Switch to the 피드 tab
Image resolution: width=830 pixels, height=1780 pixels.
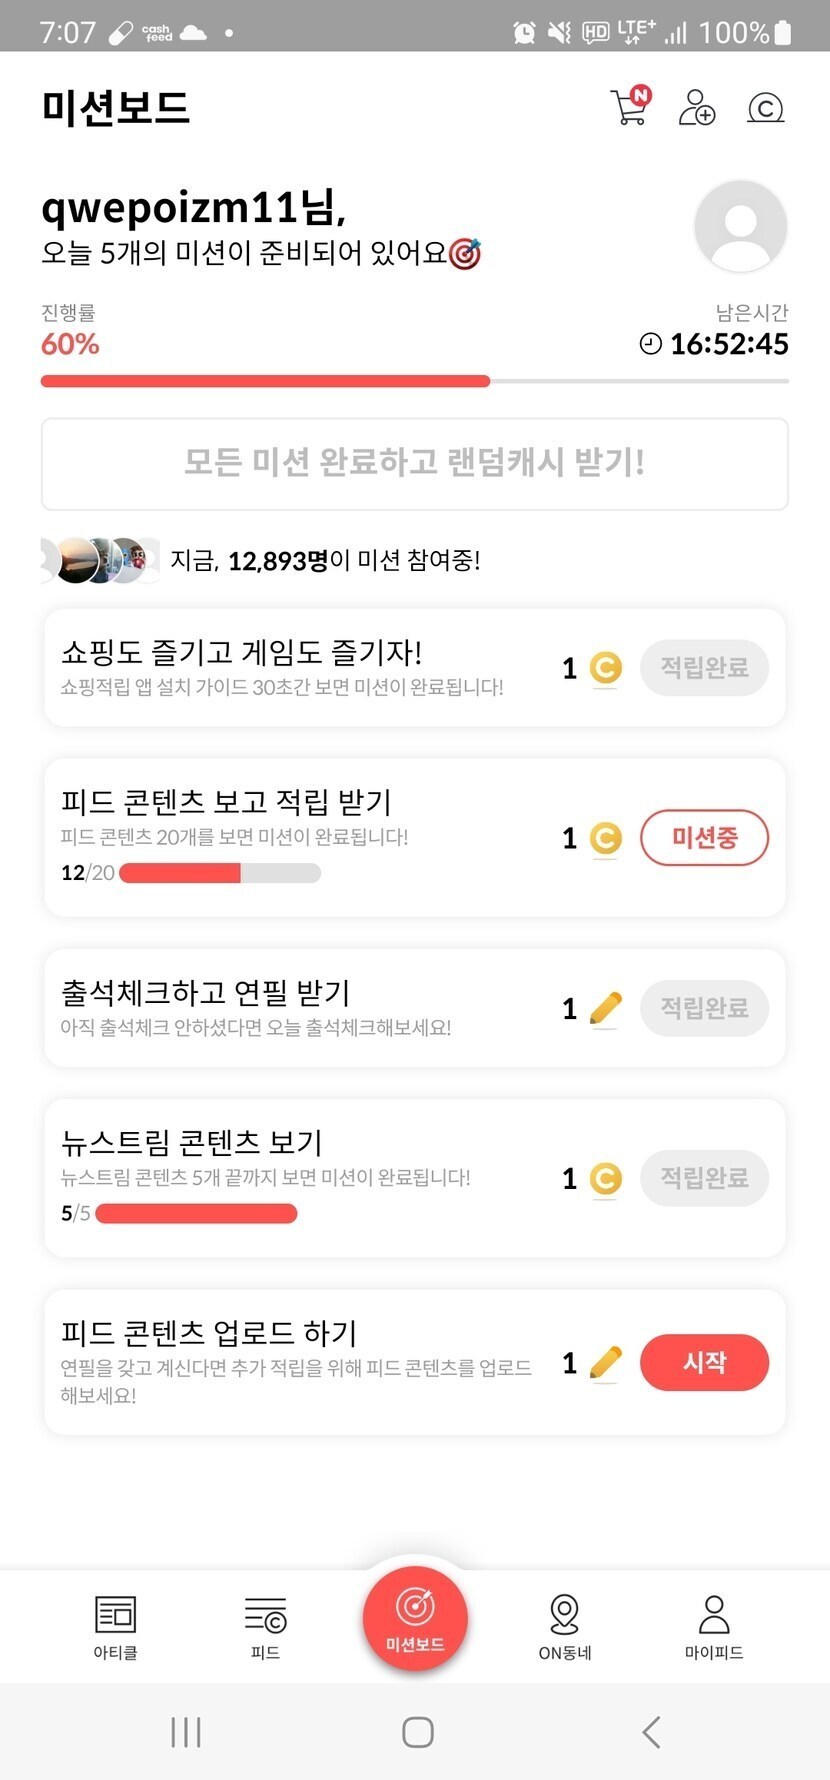coord(265,1626)
